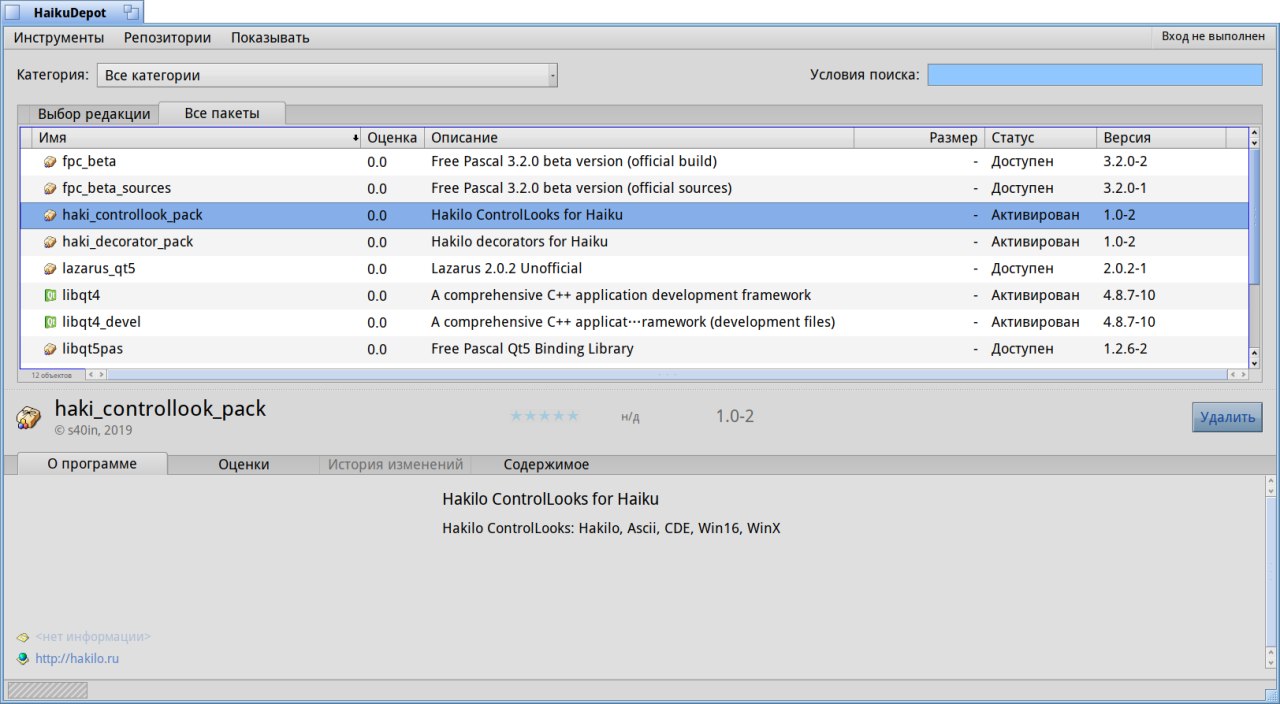Select the libqt4 row name
Image resolution: width=1280 pixels, height=704 pixels.
coord(81,296)
